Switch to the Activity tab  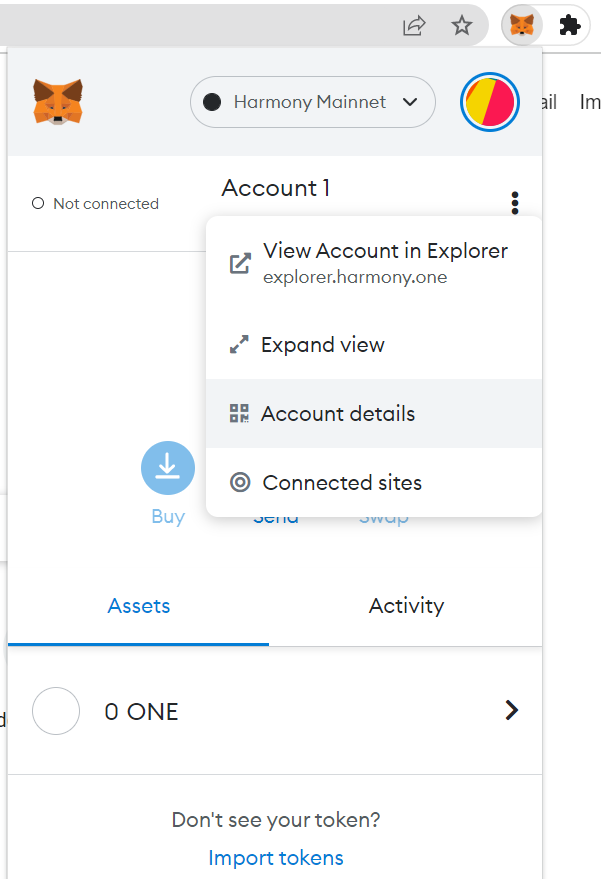pyautogui.click(x=406, y=606)
